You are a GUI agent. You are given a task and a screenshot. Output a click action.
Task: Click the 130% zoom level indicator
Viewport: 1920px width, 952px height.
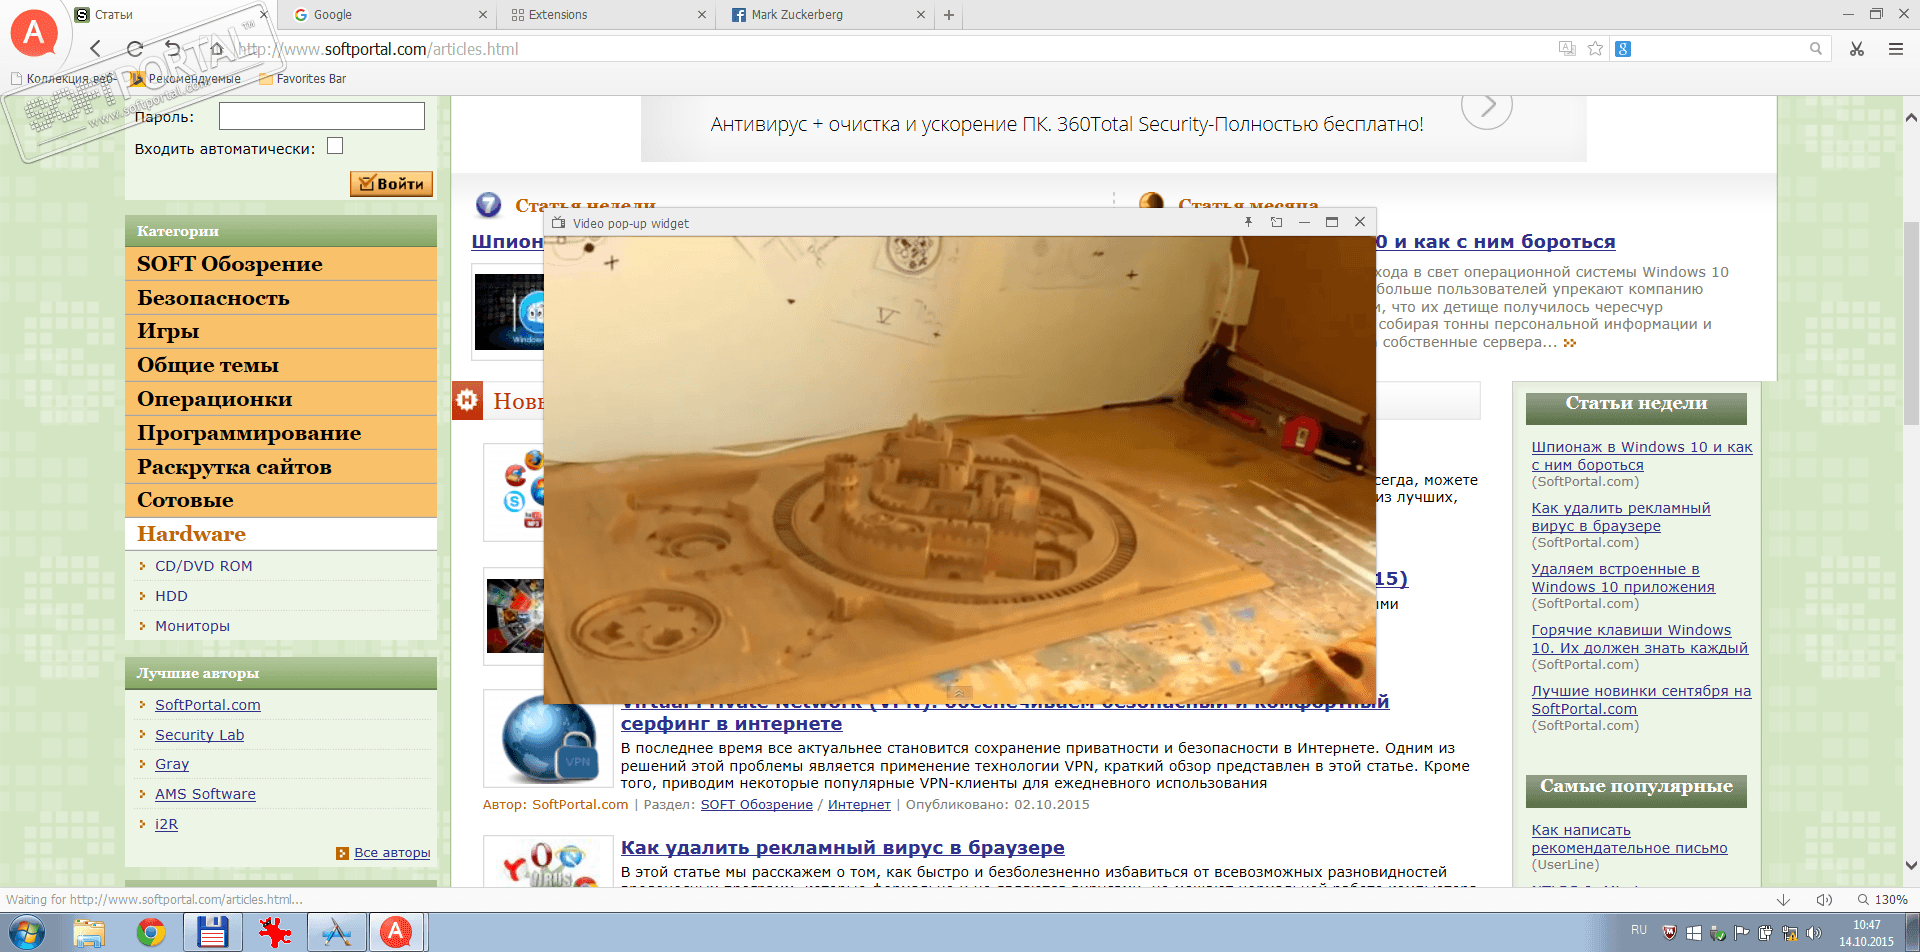pyautogui.click(x=1882, y=900)
